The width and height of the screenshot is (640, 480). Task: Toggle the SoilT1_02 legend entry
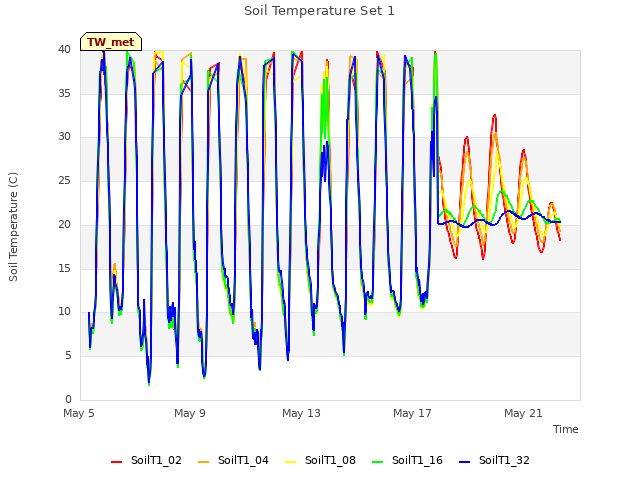click(146, 460)
